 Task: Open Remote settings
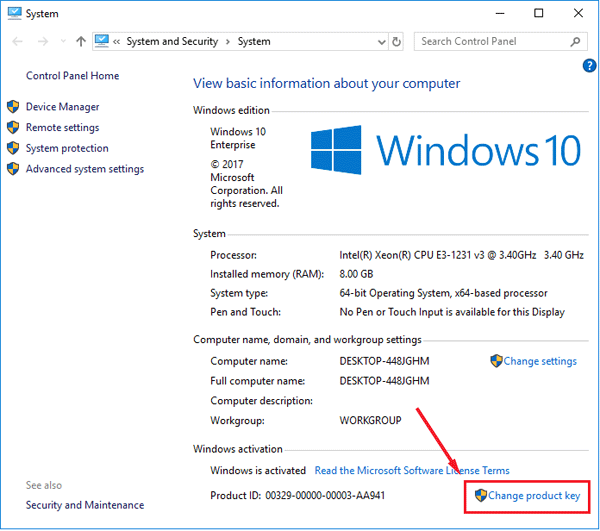(x=62, y=127)
